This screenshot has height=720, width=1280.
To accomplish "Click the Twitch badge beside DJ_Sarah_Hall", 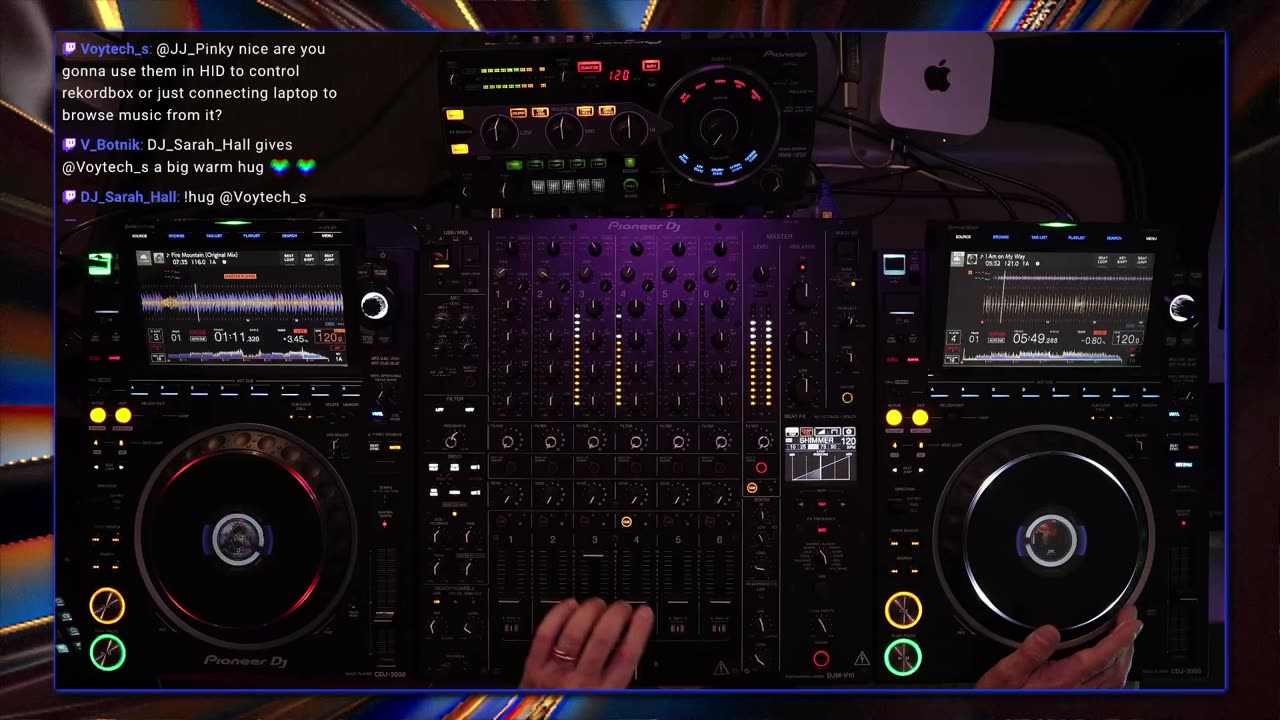I will (69, 197).
